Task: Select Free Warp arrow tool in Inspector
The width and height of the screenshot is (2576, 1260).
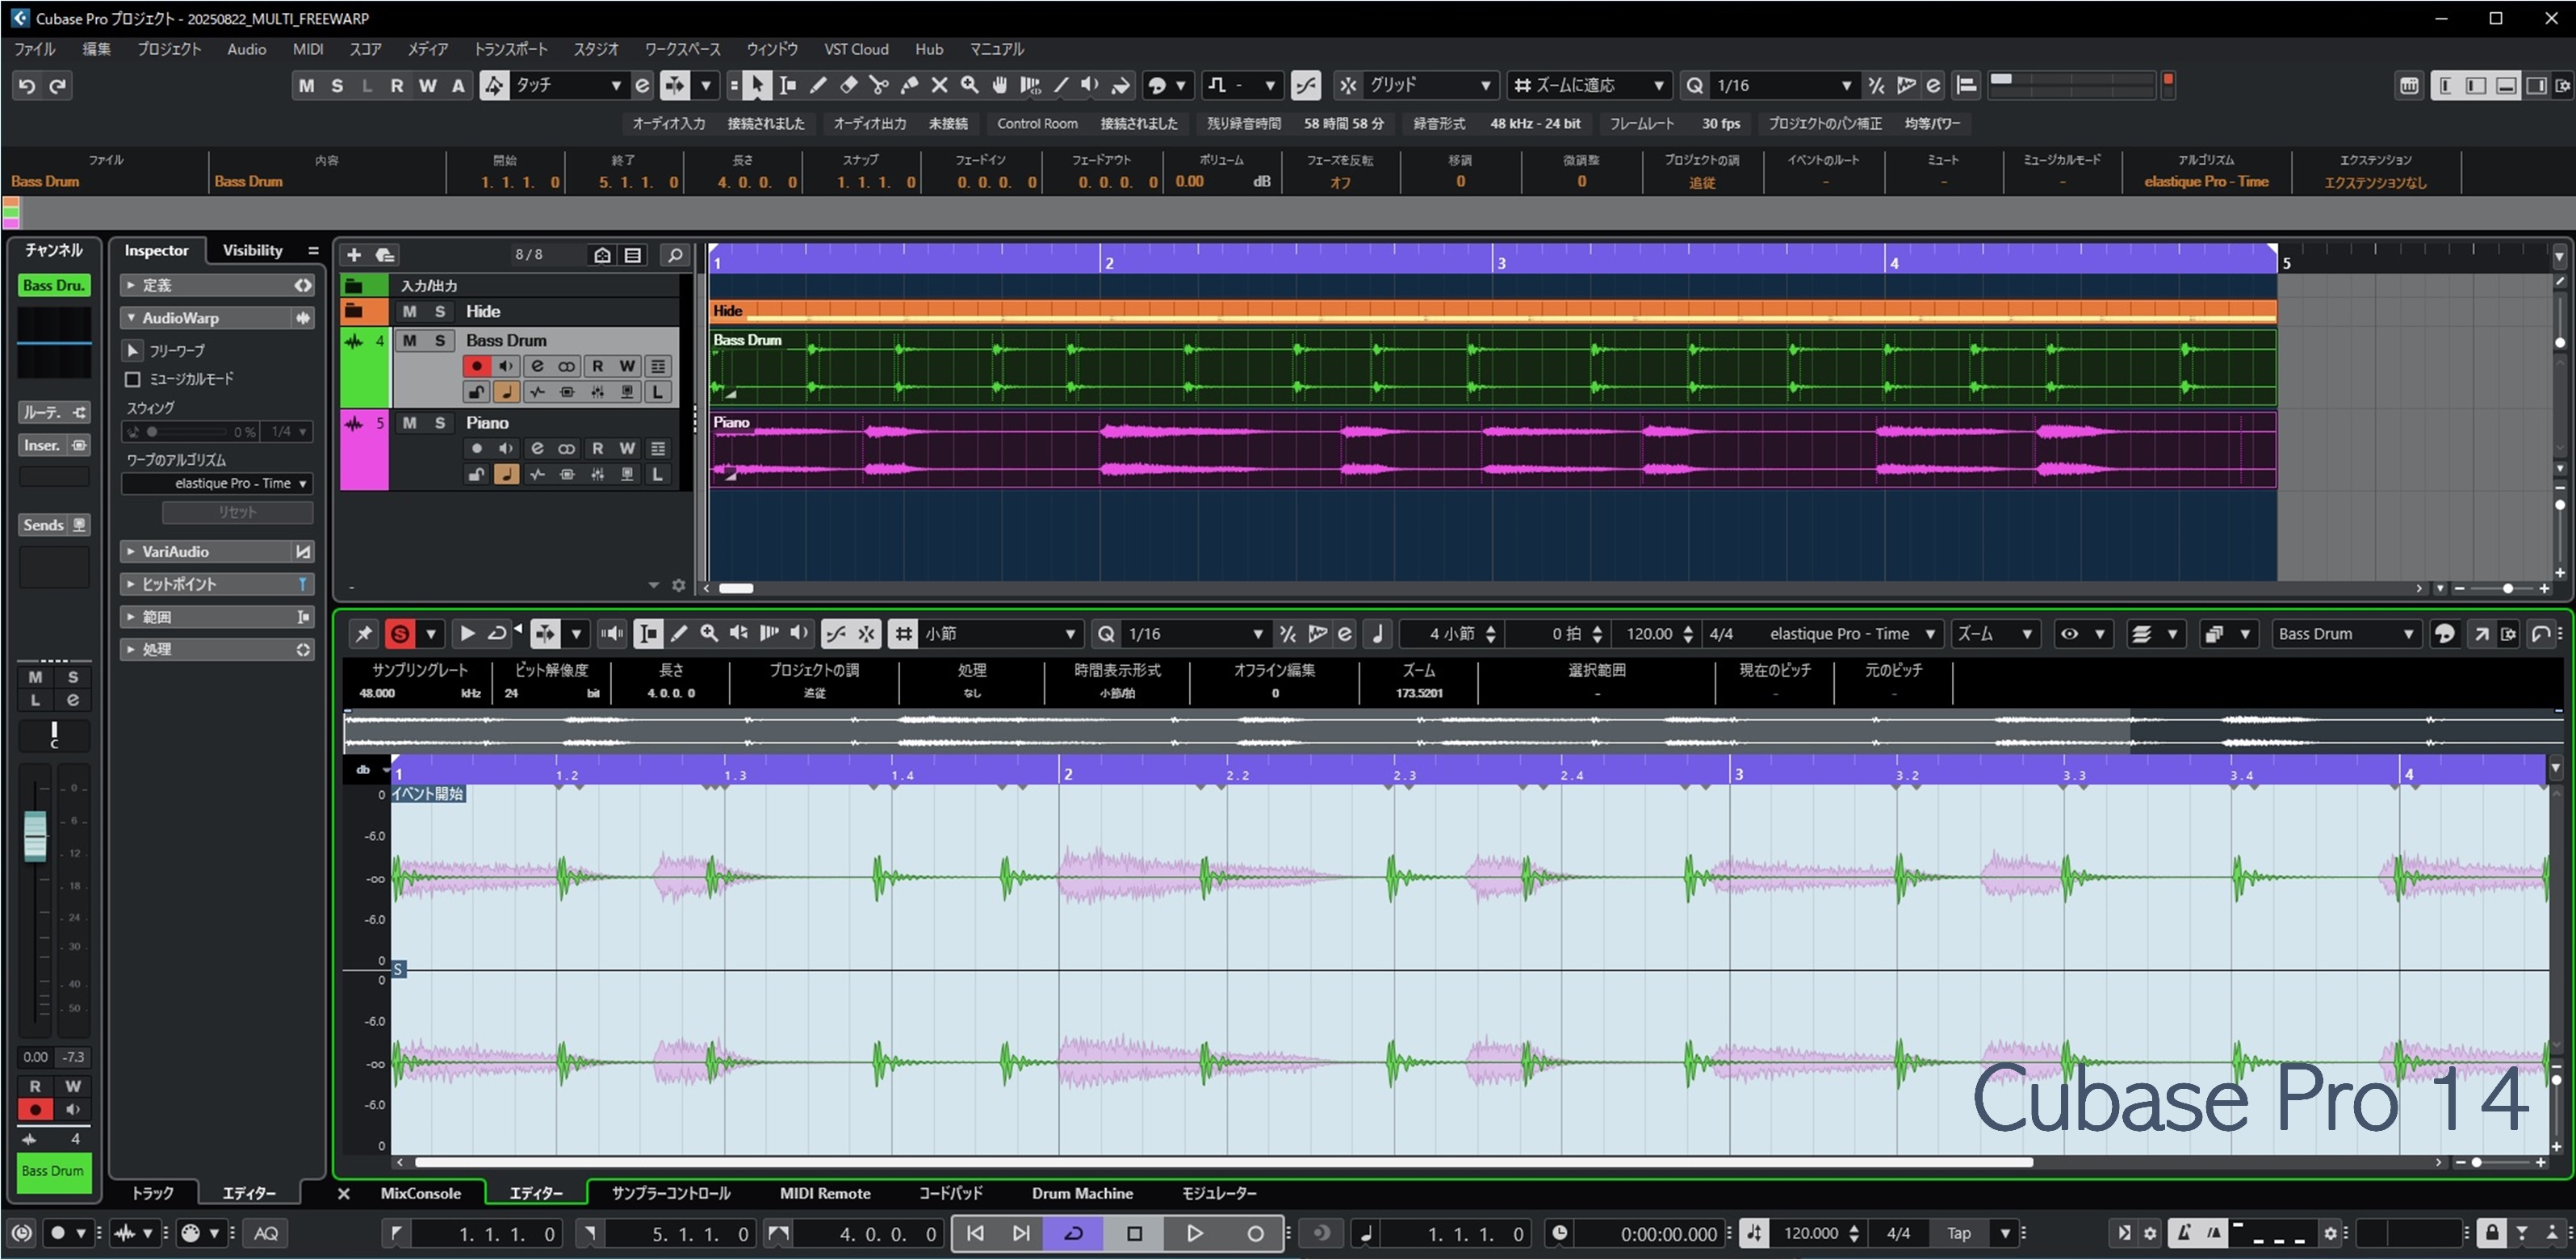Action: [x=133, y=351]
